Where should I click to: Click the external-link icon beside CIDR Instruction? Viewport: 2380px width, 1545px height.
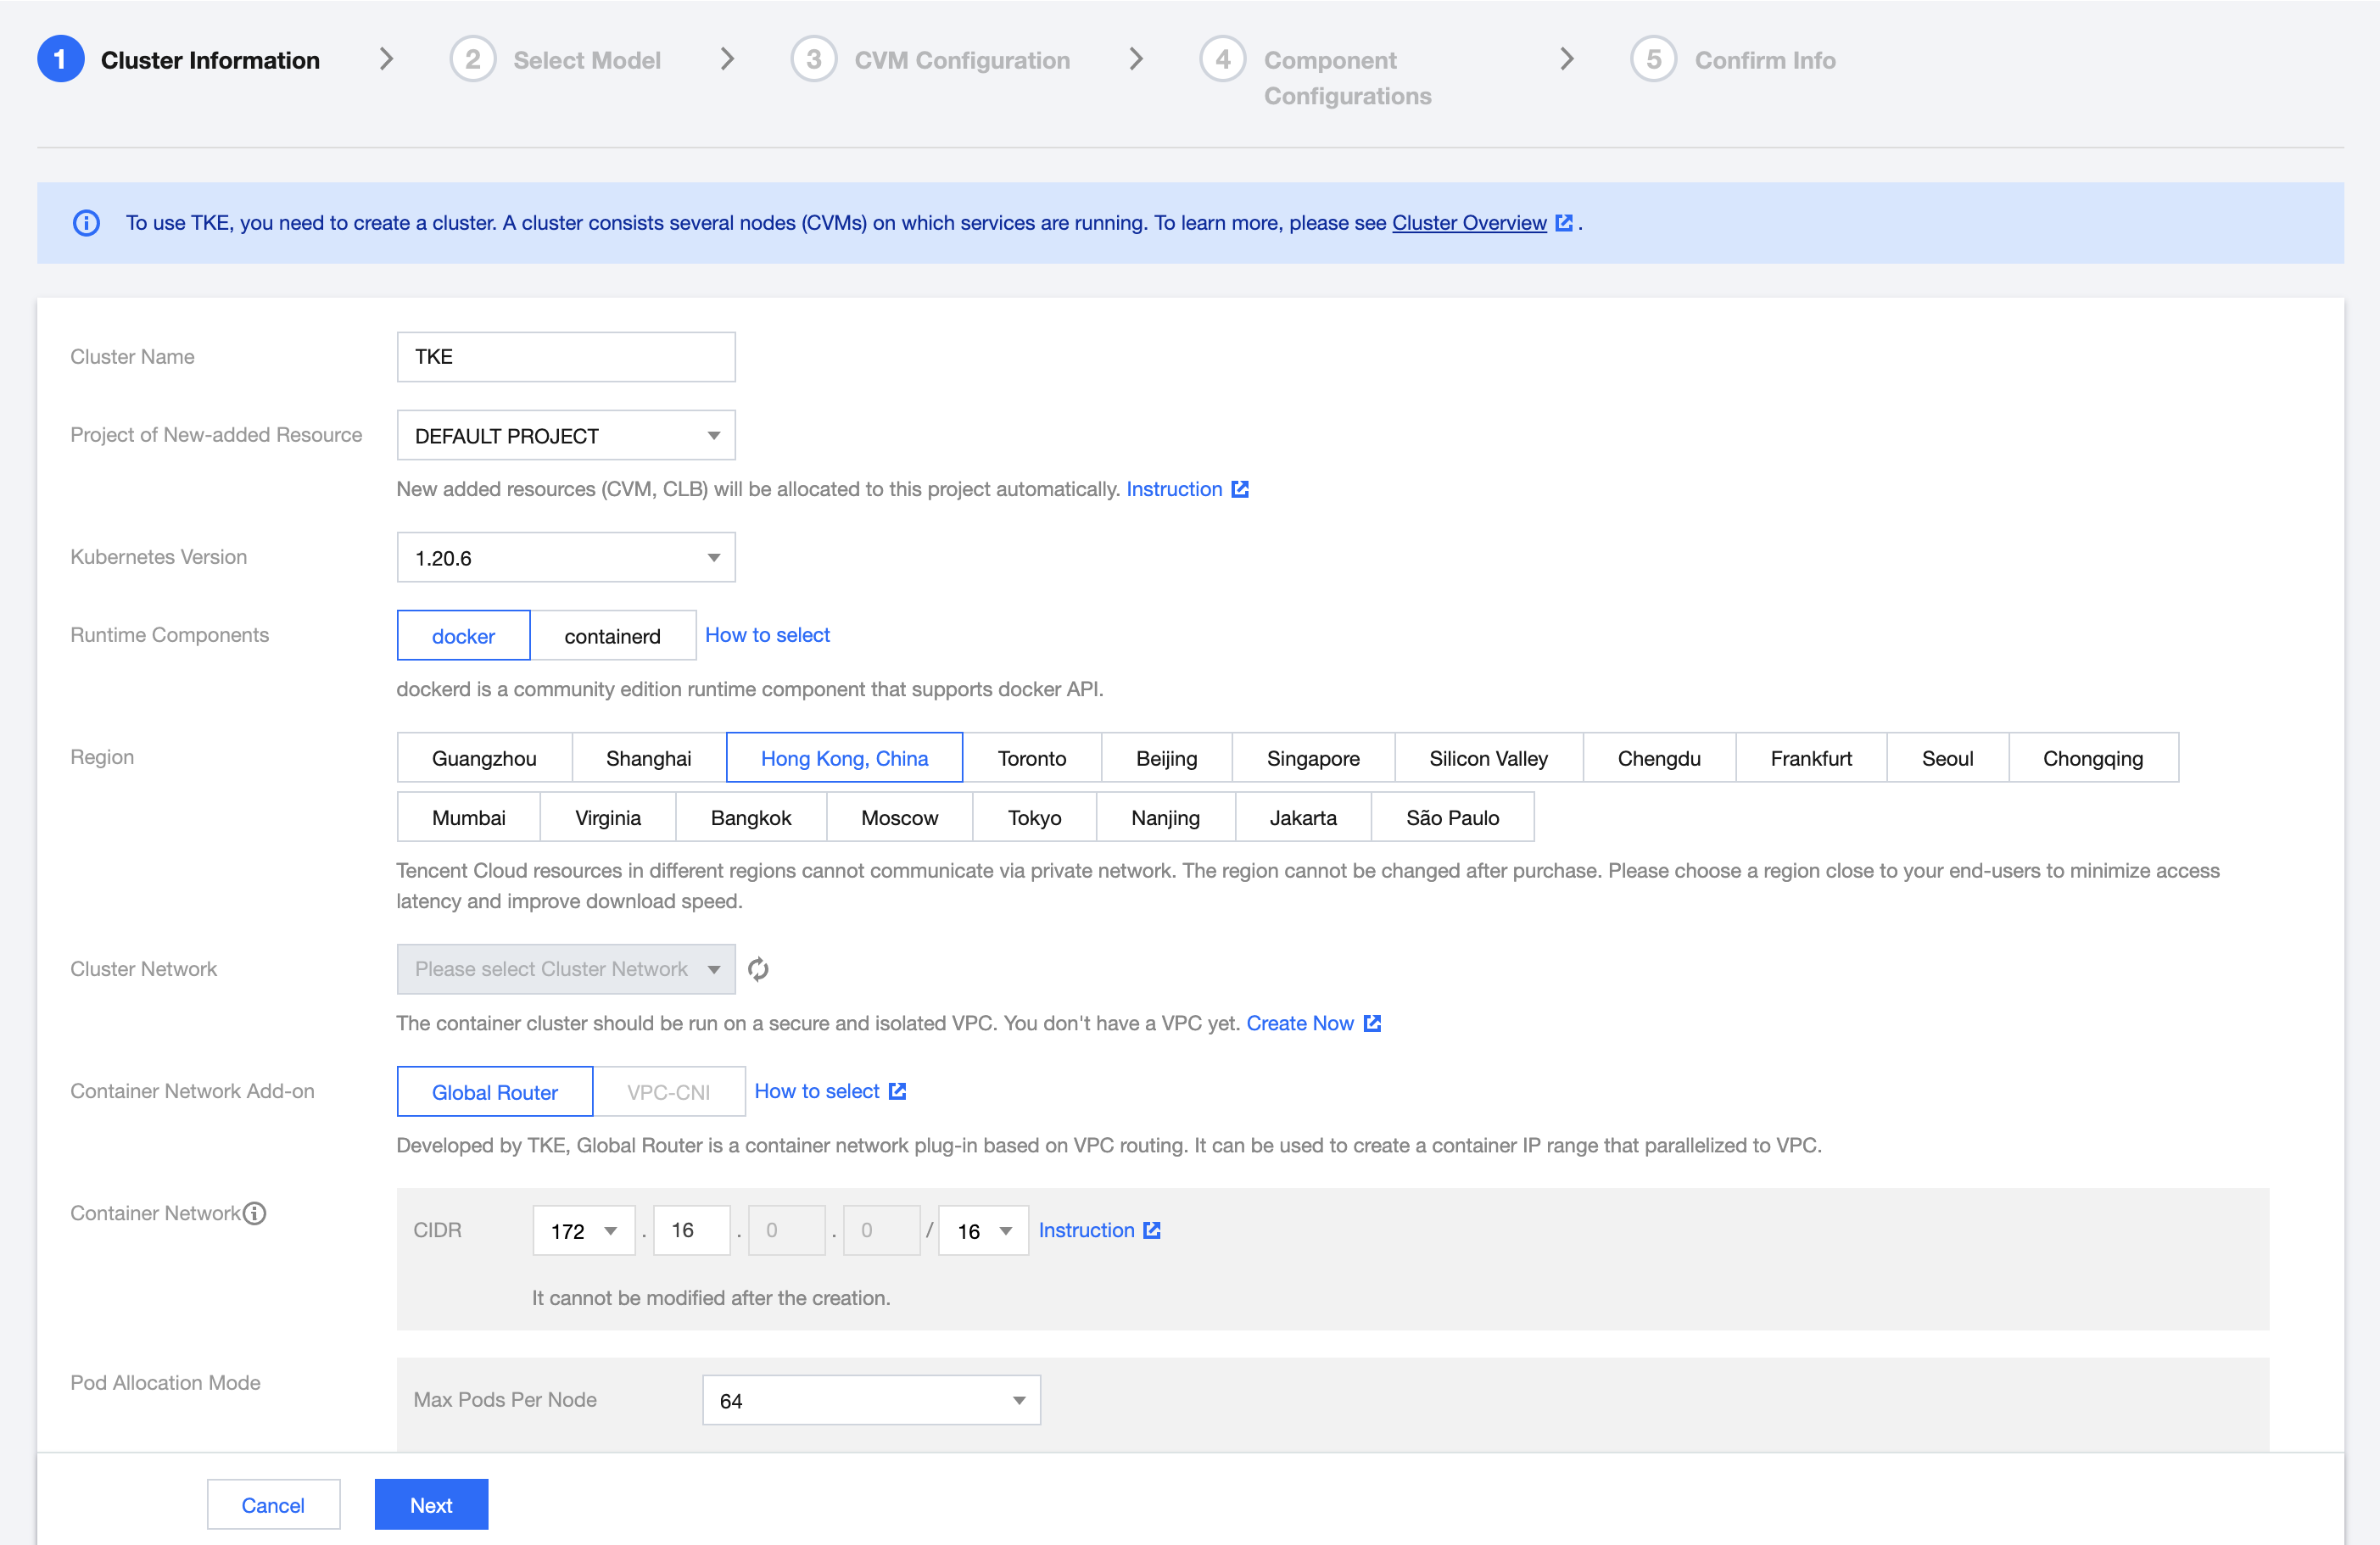1152,1230
